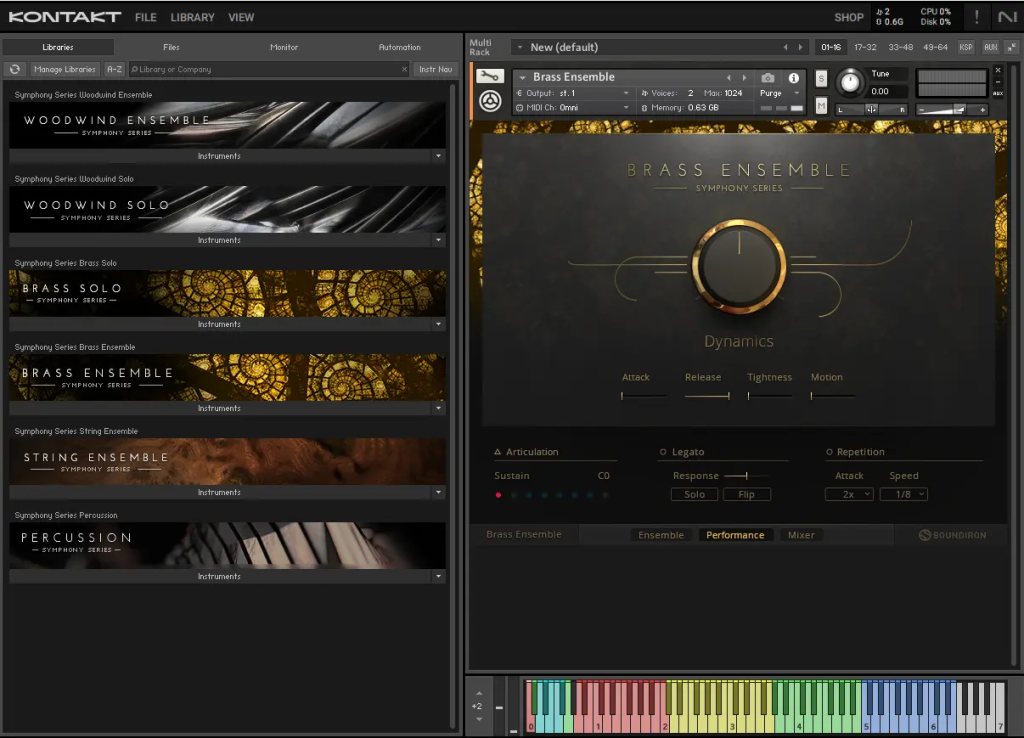Image resolution: width=1024 pixels, height=738 pixels.
Task: Show the instrument info icon
Action: [793, 78]
